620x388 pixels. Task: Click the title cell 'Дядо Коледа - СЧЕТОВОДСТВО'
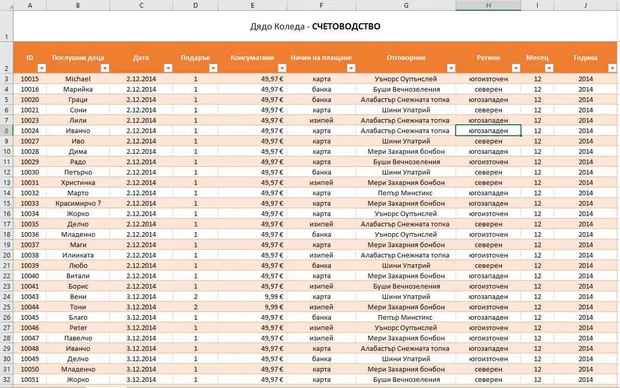[x=315, y=26]
